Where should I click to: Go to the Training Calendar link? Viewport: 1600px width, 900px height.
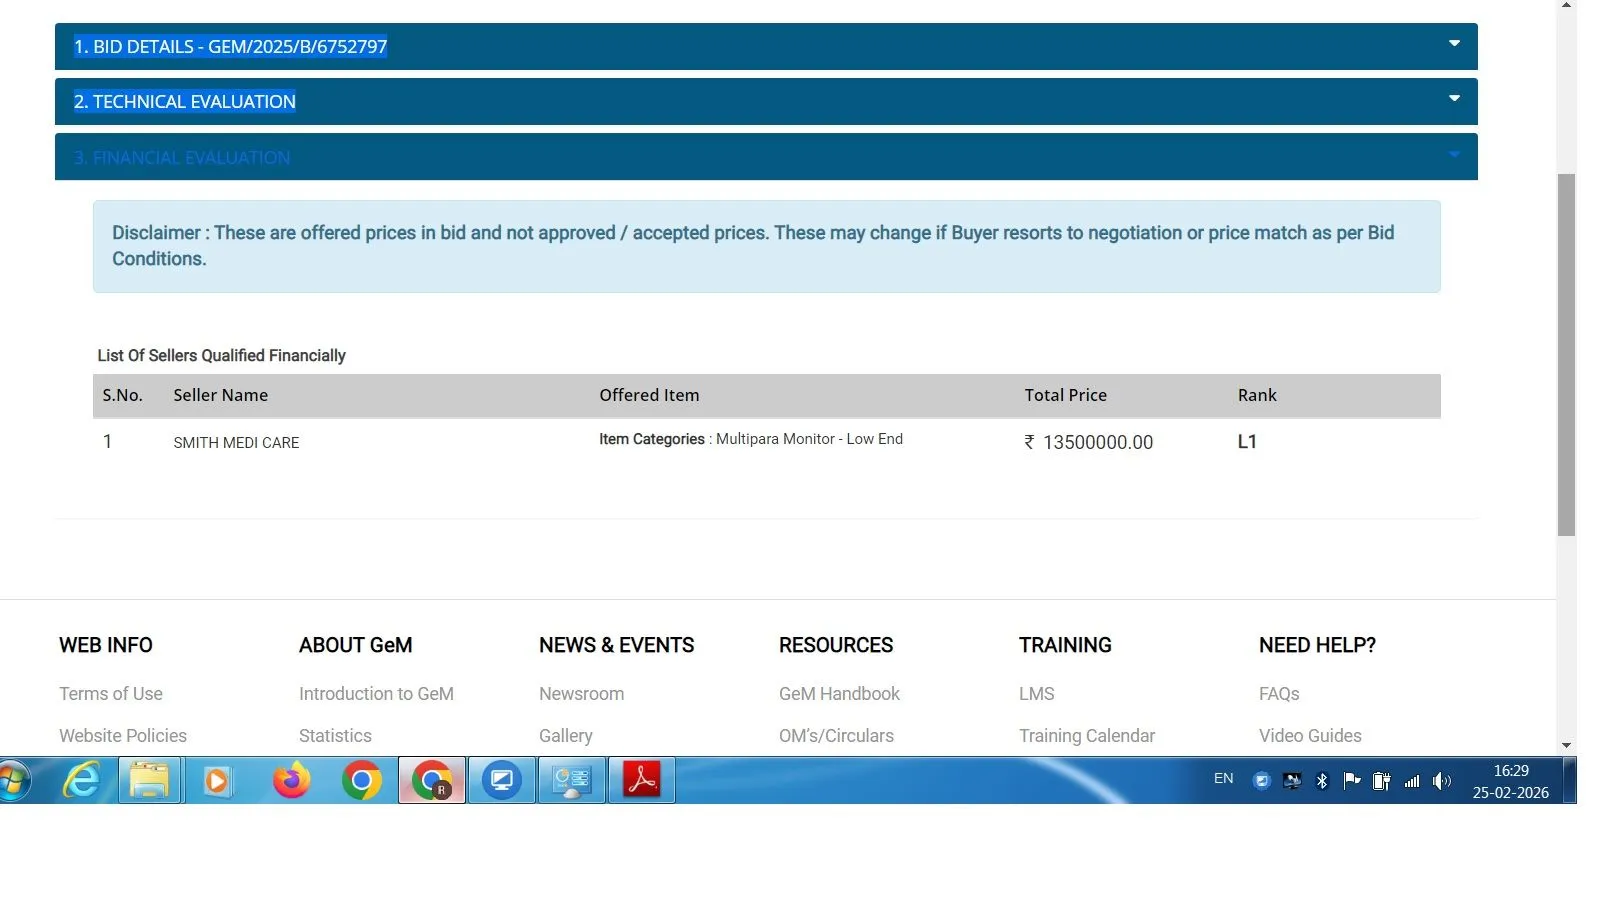pos(1087,736)
